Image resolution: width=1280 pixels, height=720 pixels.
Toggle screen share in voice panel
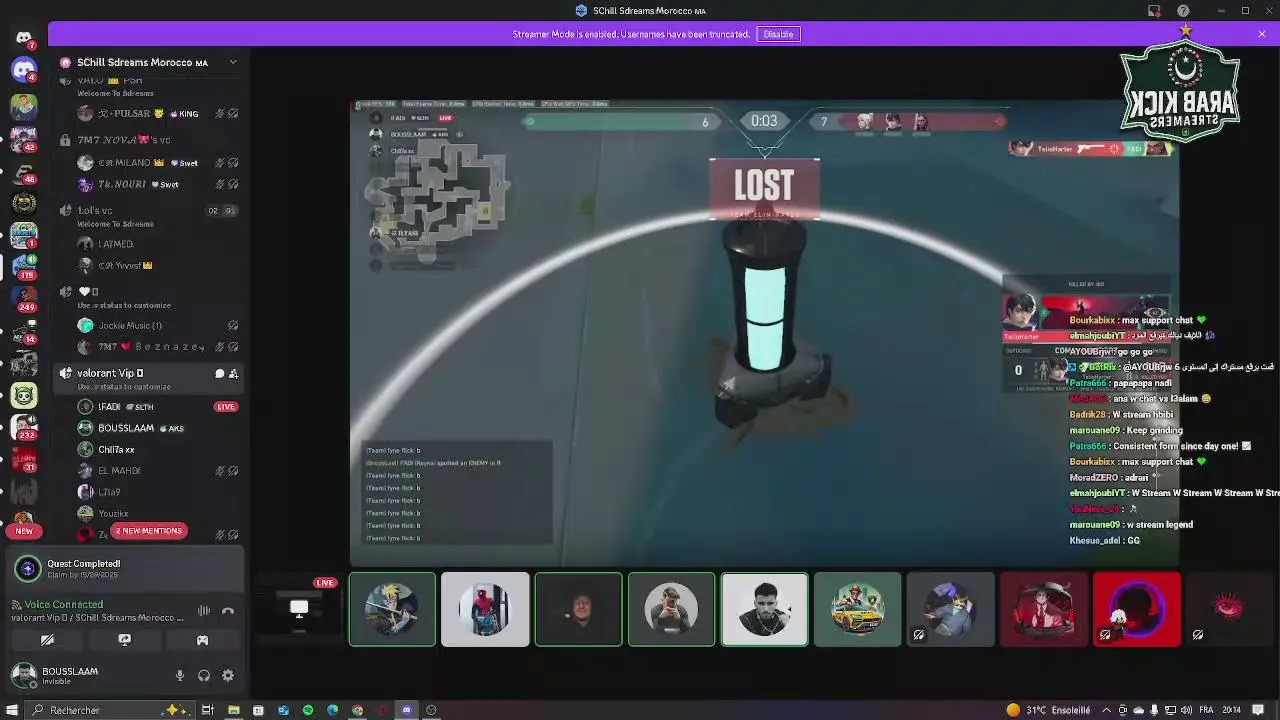click(x=125, y=640)
